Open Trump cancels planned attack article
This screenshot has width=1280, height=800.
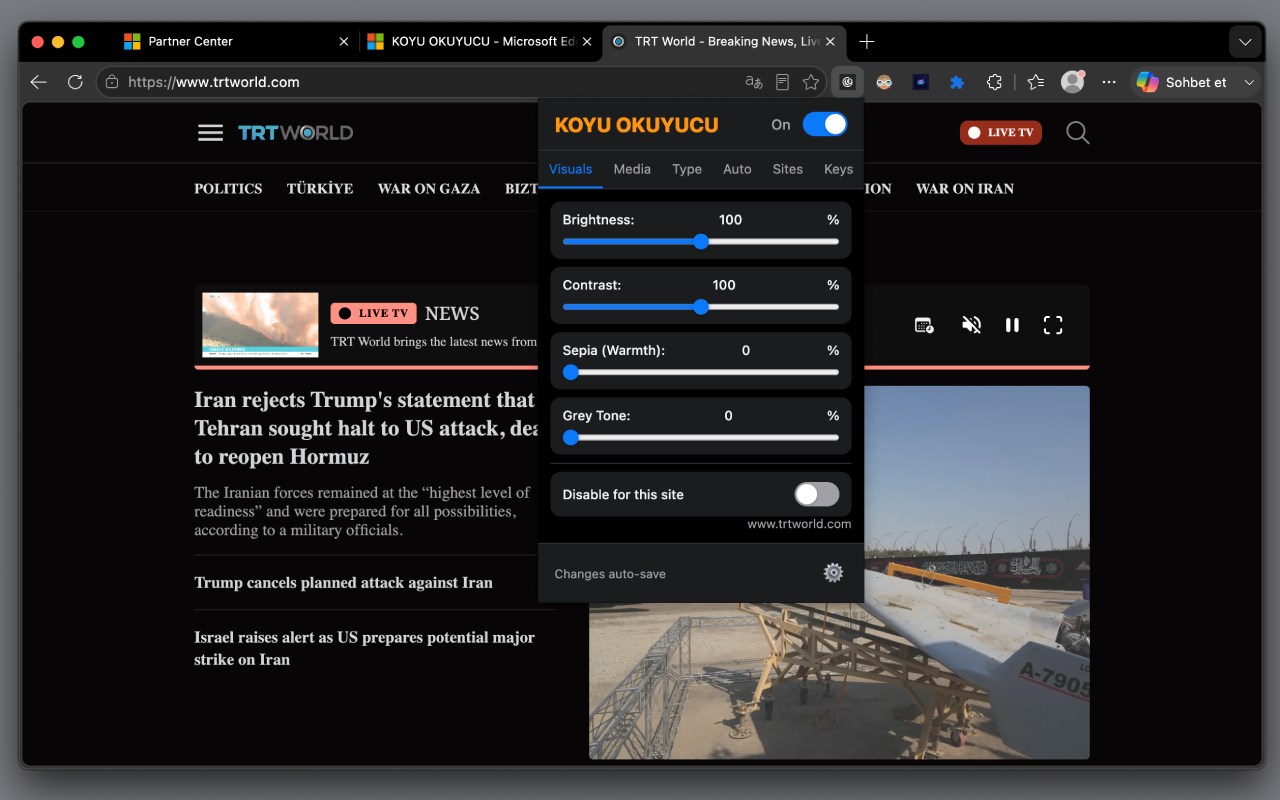pos(343,583)
